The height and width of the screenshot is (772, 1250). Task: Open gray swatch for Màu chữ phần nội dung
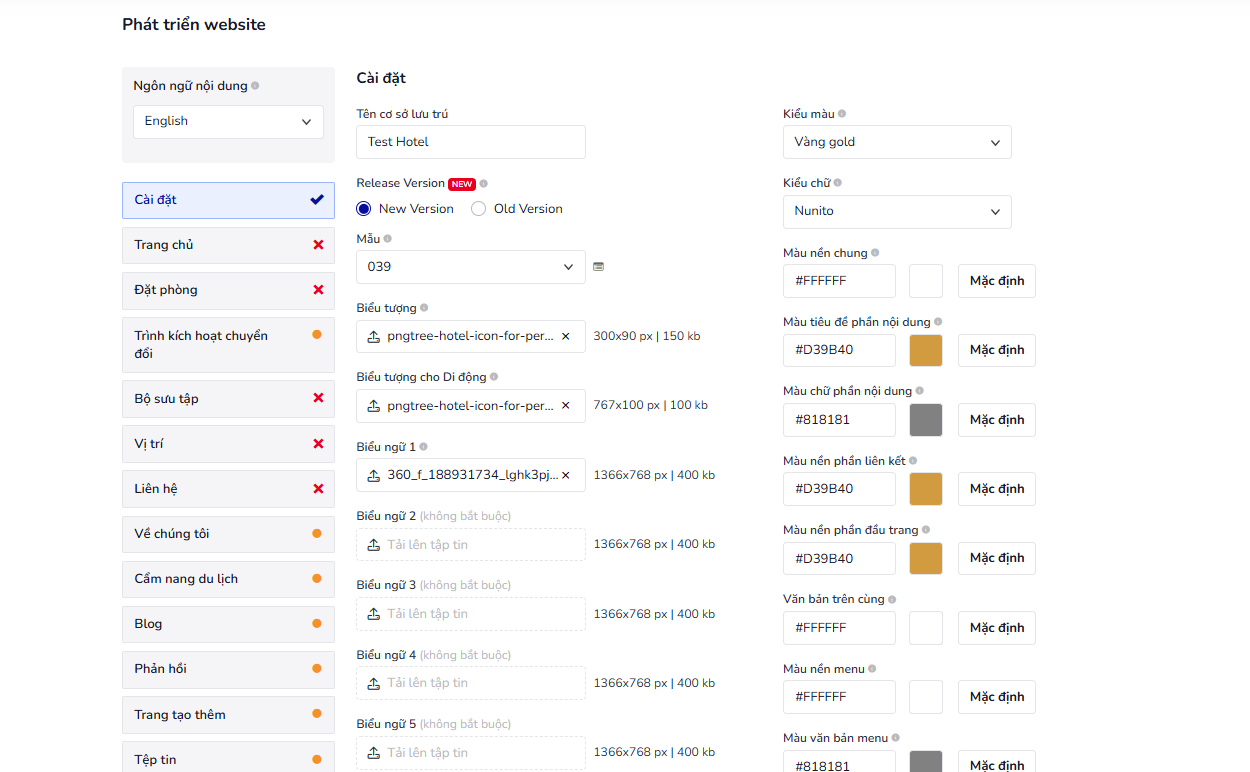pyautogui.click(x=926, y=420)
